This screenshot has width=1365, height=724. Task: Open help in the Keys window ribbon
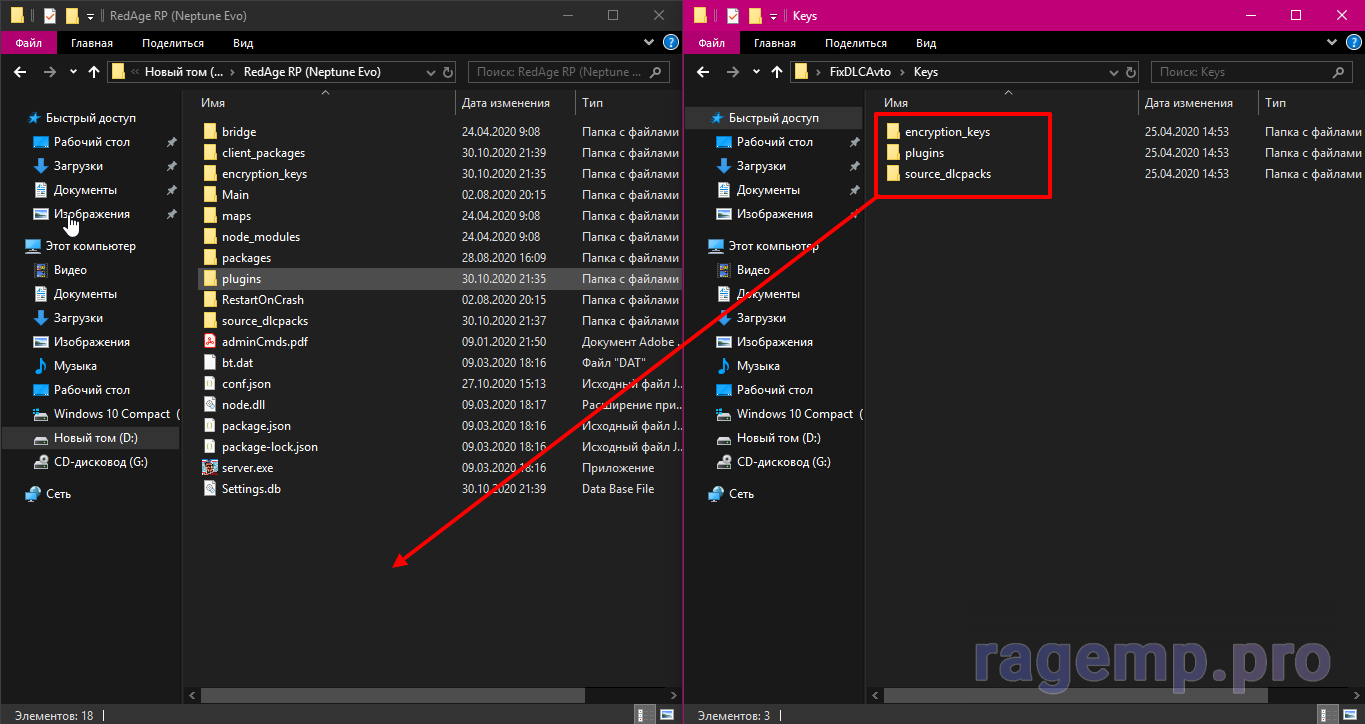point(1352,42)
